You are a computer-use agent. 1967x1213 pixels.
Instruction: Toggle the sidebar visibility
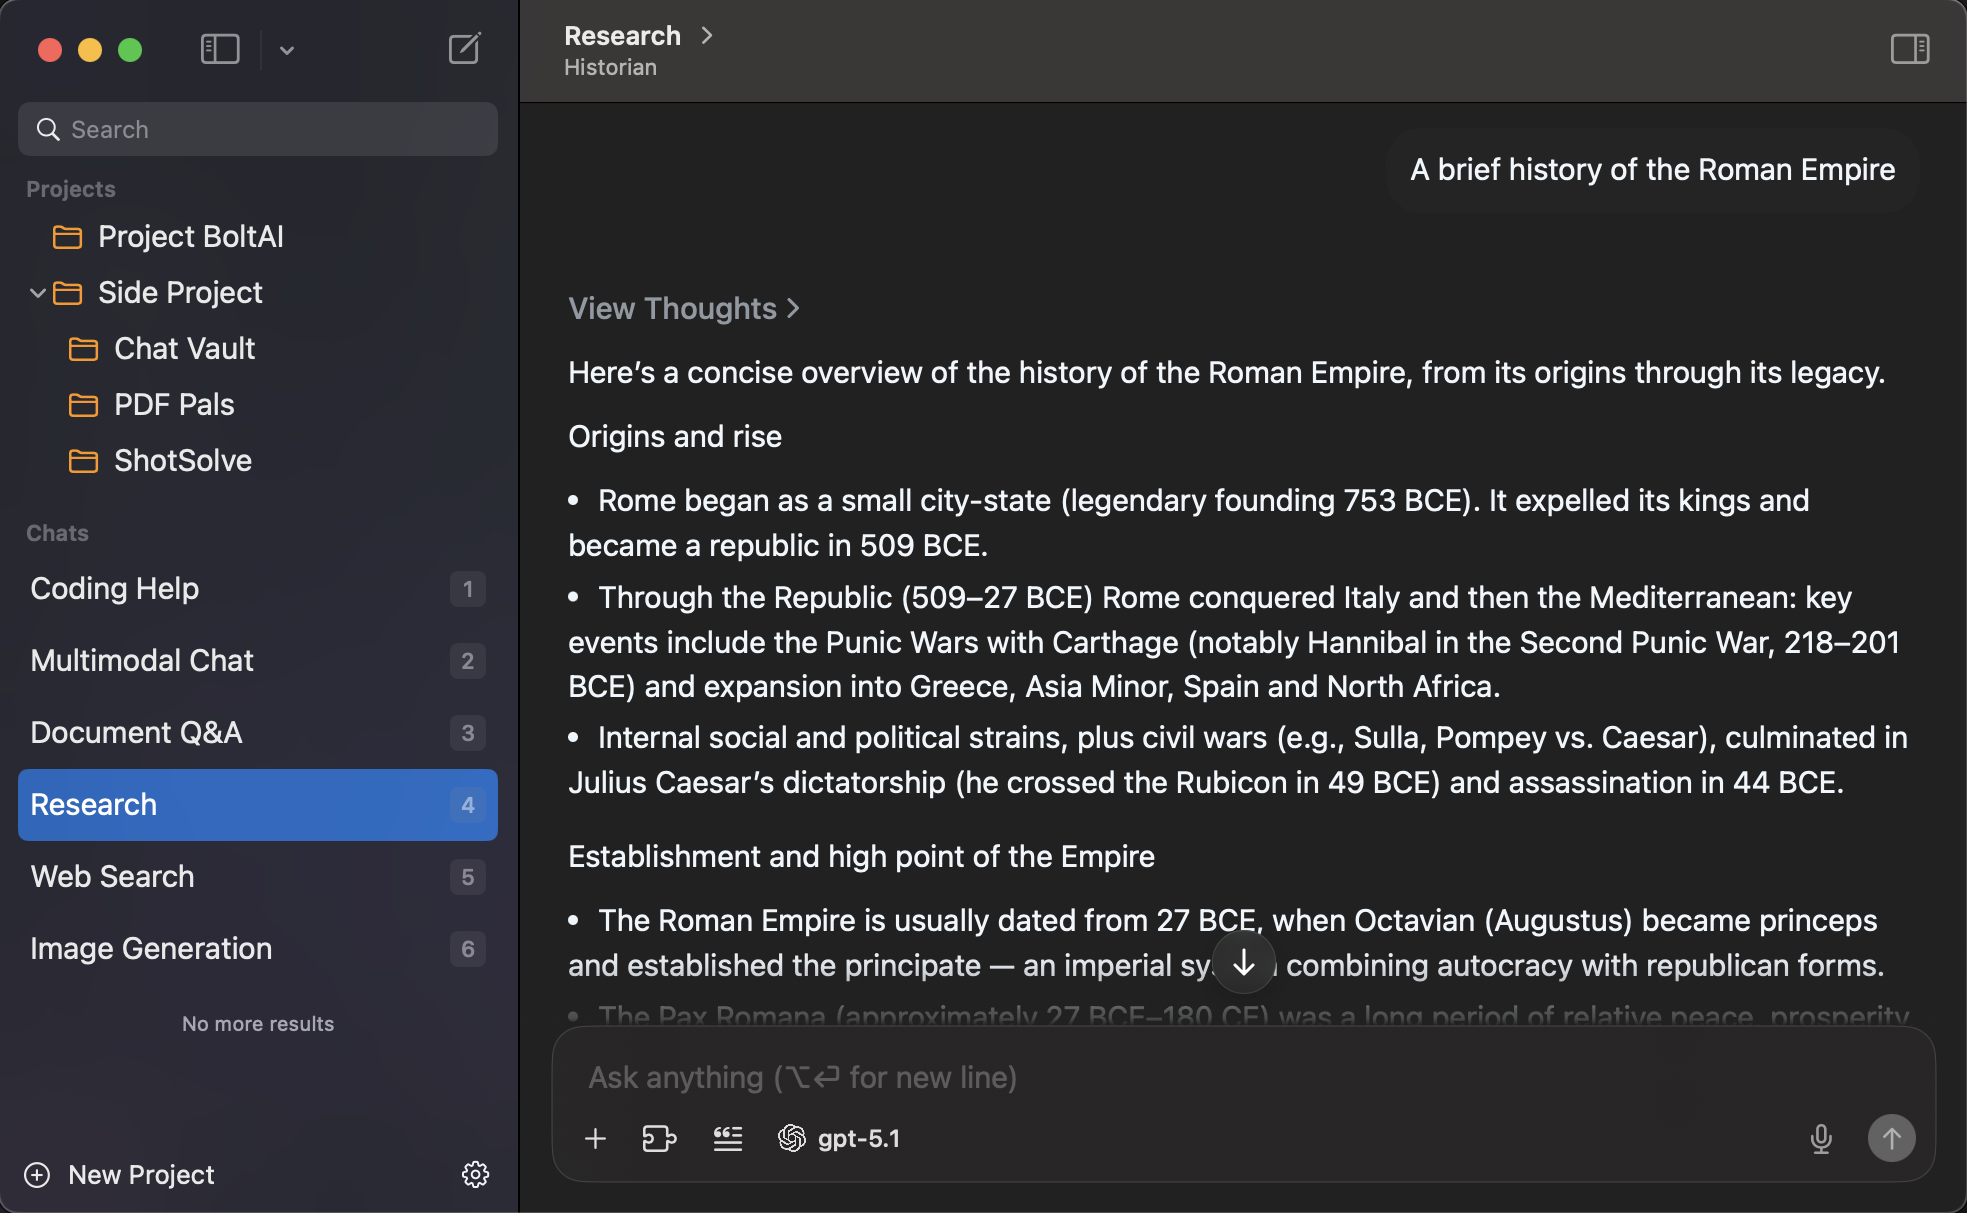(x=219, y=49)
